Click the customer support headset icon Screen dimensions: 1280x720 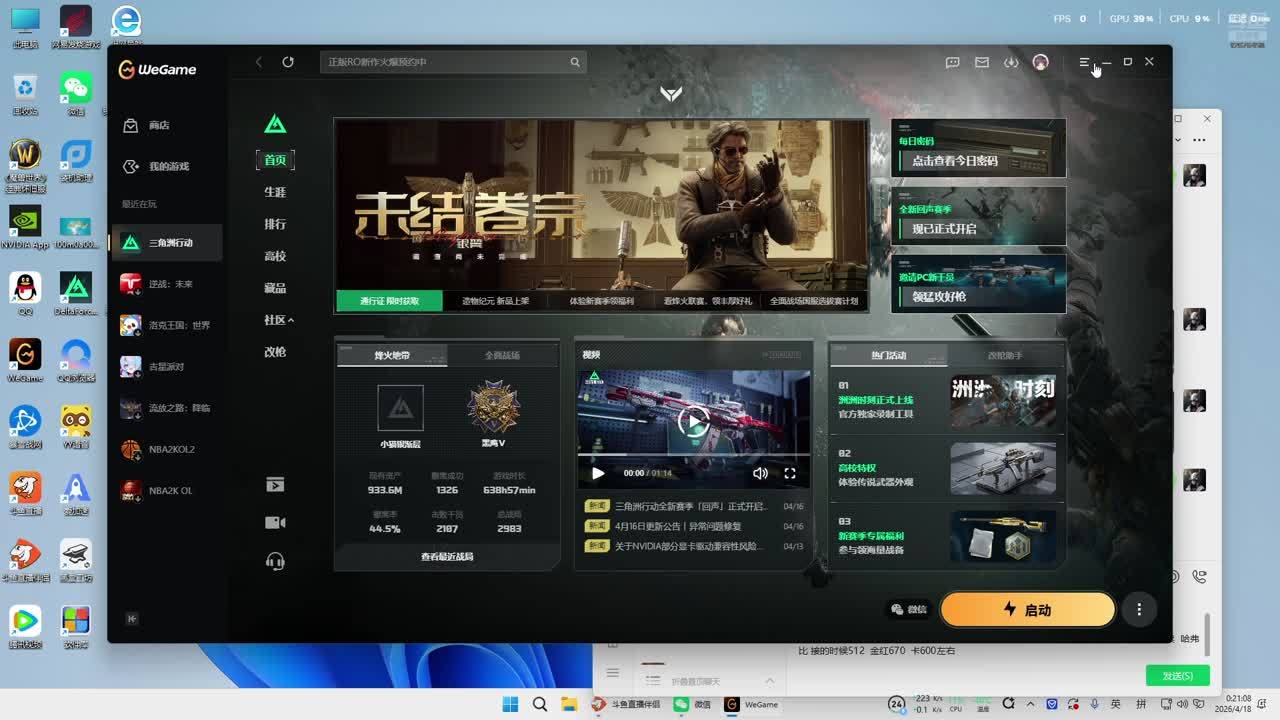[275, 562]
